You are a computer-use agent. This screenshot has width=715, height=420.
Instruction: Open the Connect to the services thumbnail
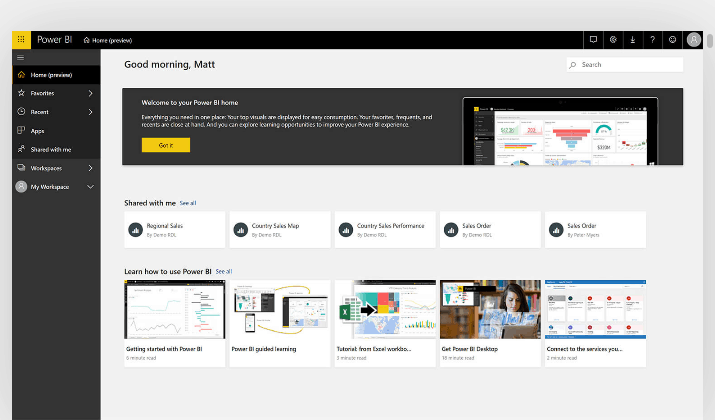point(596,309)
